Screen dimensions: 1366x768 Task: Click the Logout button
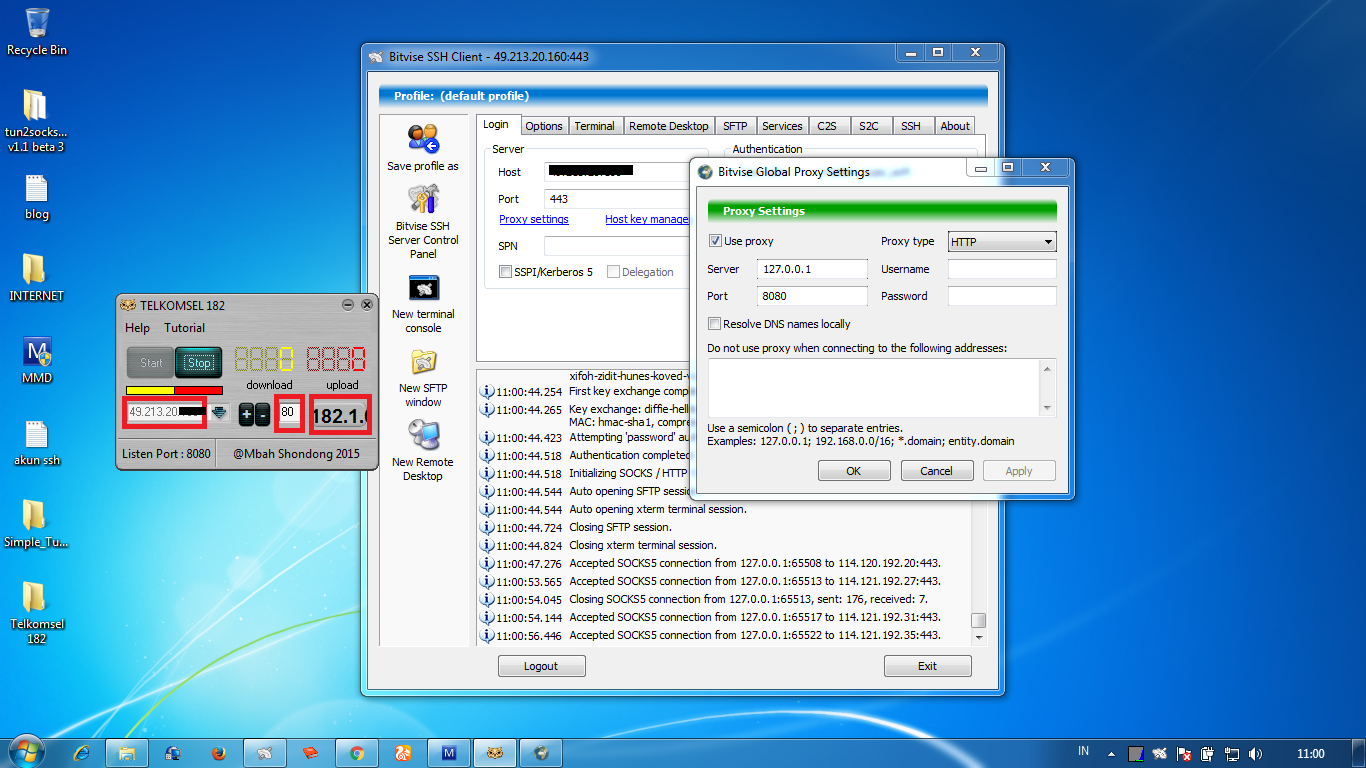point(541,666)
